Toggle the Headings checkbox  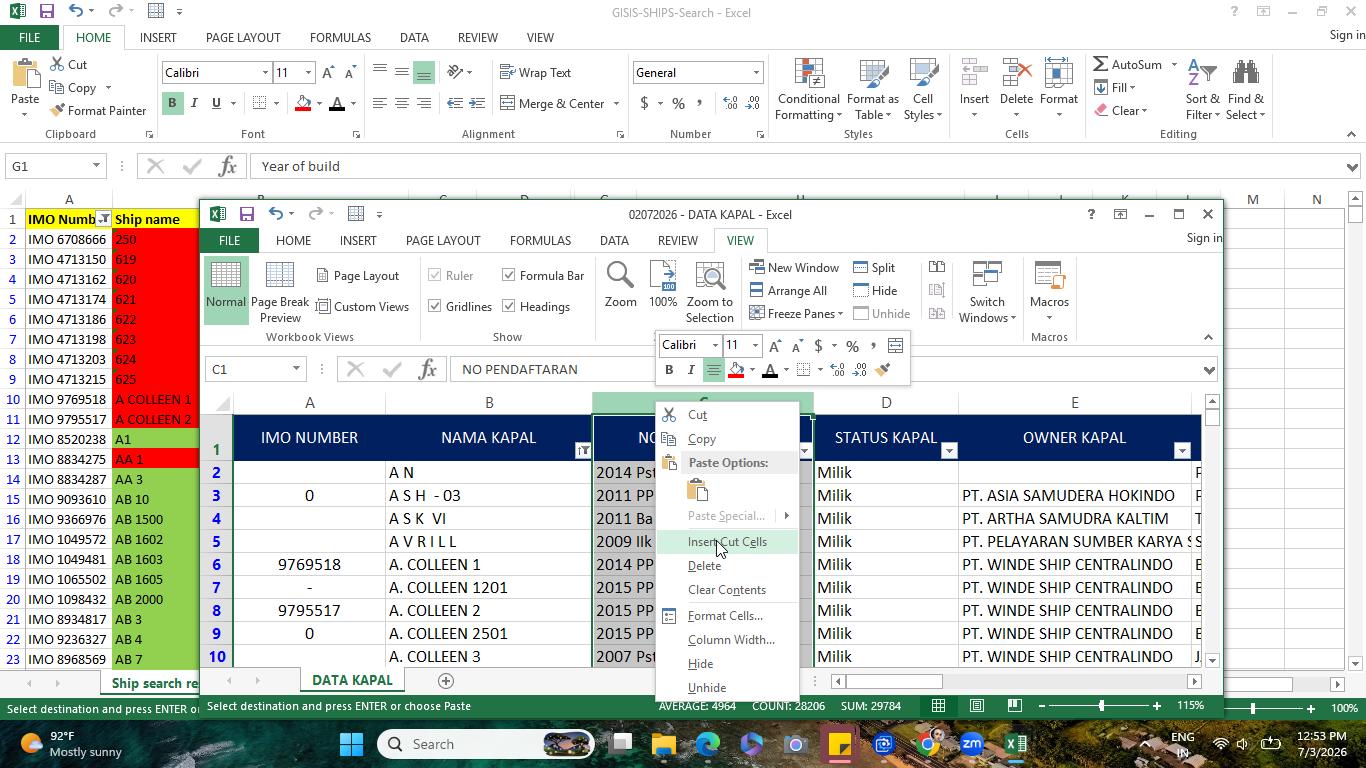click(509, 306)
